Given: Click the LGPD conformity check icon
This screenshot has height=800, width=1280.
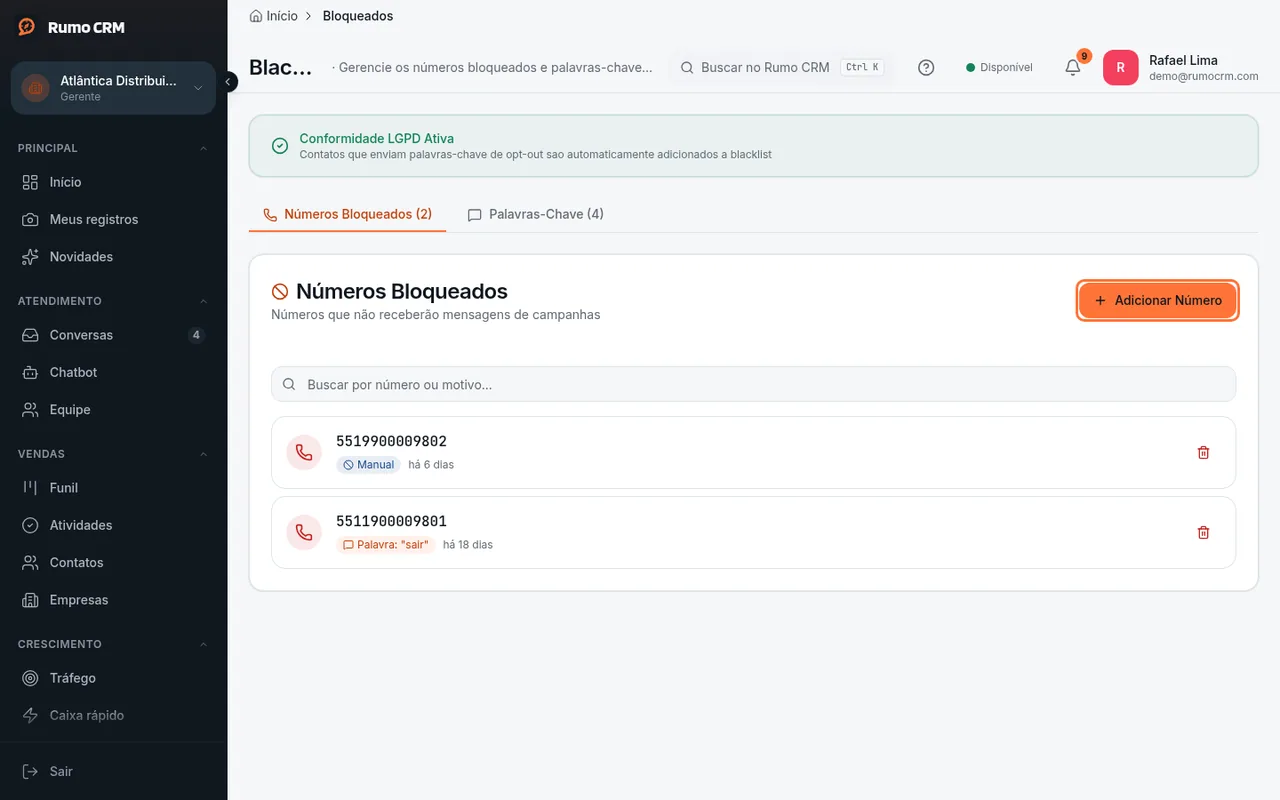Looking at the screenshot, I should pyautogui.click(x=280, y=146).
